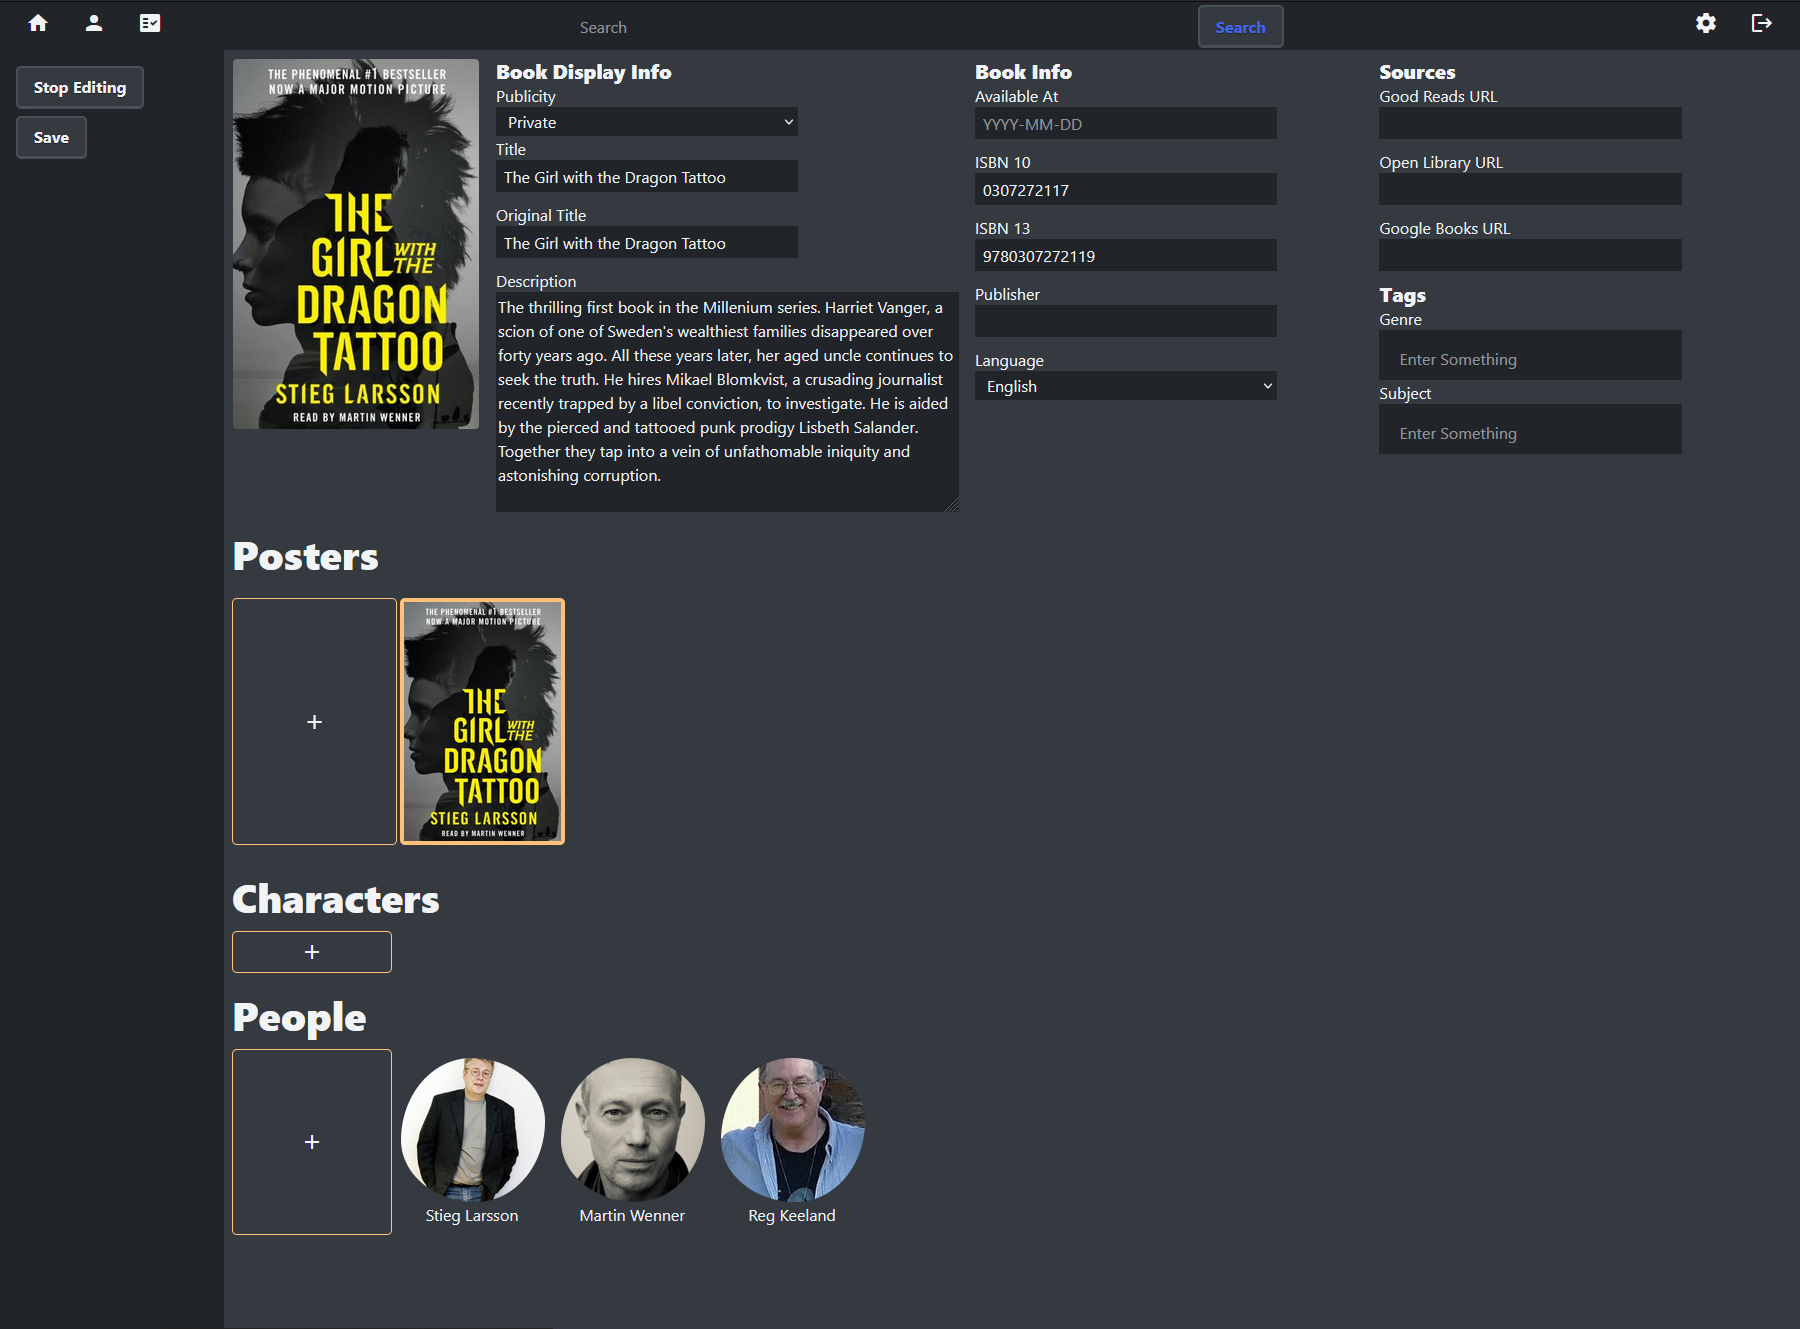The height and width of the screenshot is (1329, 1800).
Task: Click Stieg Larsson's photo
Action: [473, 1126]
